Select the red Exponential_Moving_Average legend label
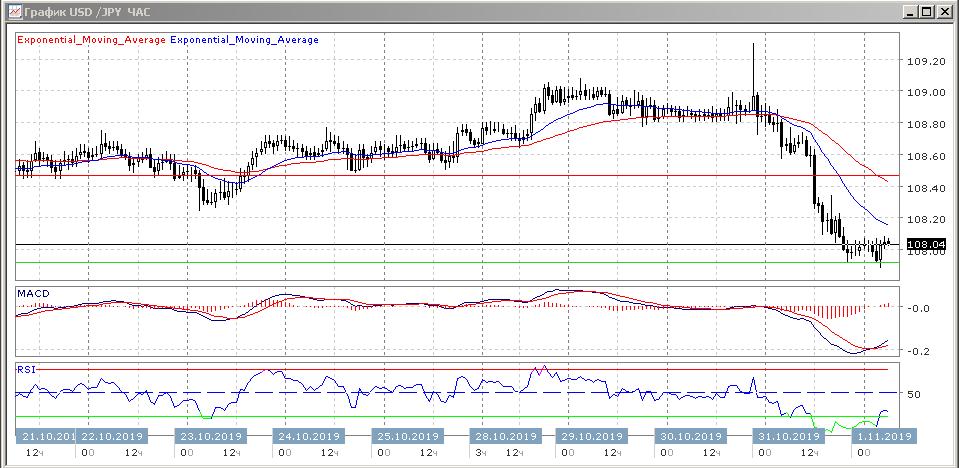 (x=91, y=40)
